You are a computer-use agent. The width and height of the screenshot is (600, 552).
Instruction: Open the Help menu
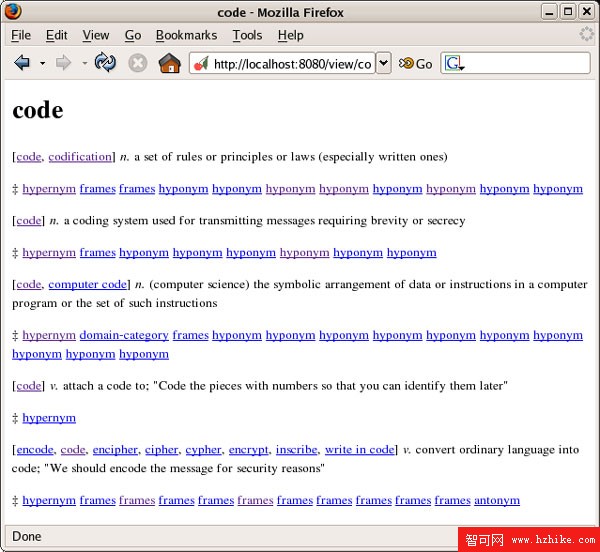290,35
